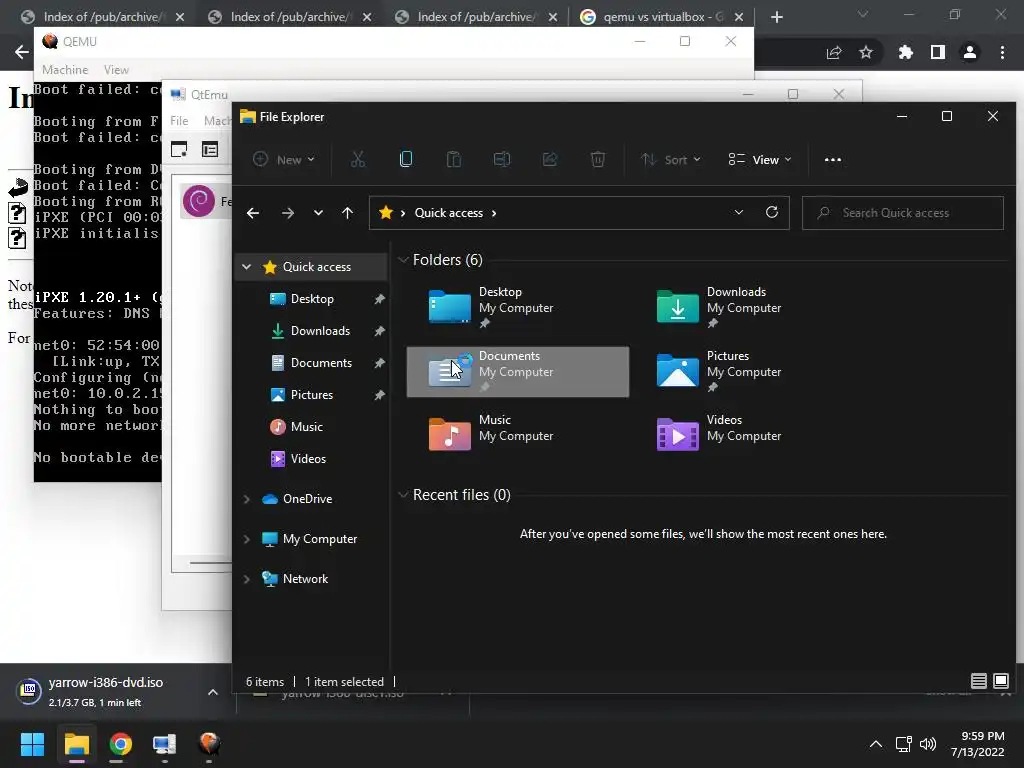Open the See more ellipsis menu
Viewport: 1024px width, 768px height.
pyautogui.click(x=833, y=159)
